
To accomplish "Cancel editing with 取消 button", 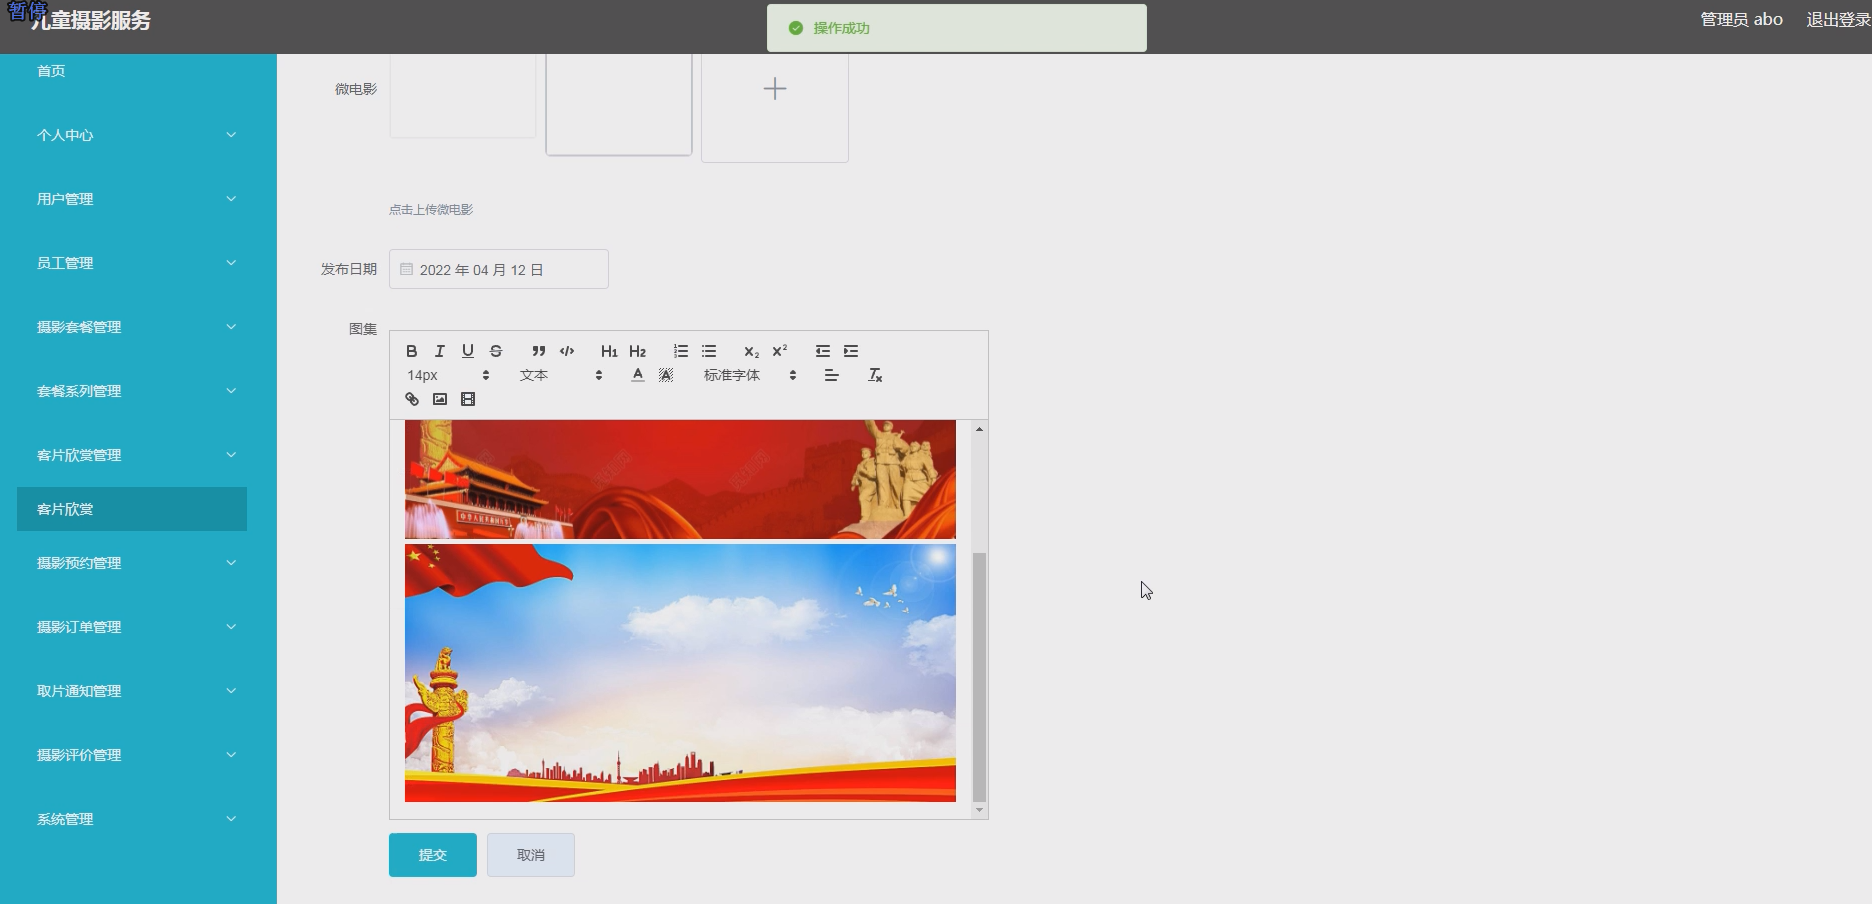I will [531, 855].
